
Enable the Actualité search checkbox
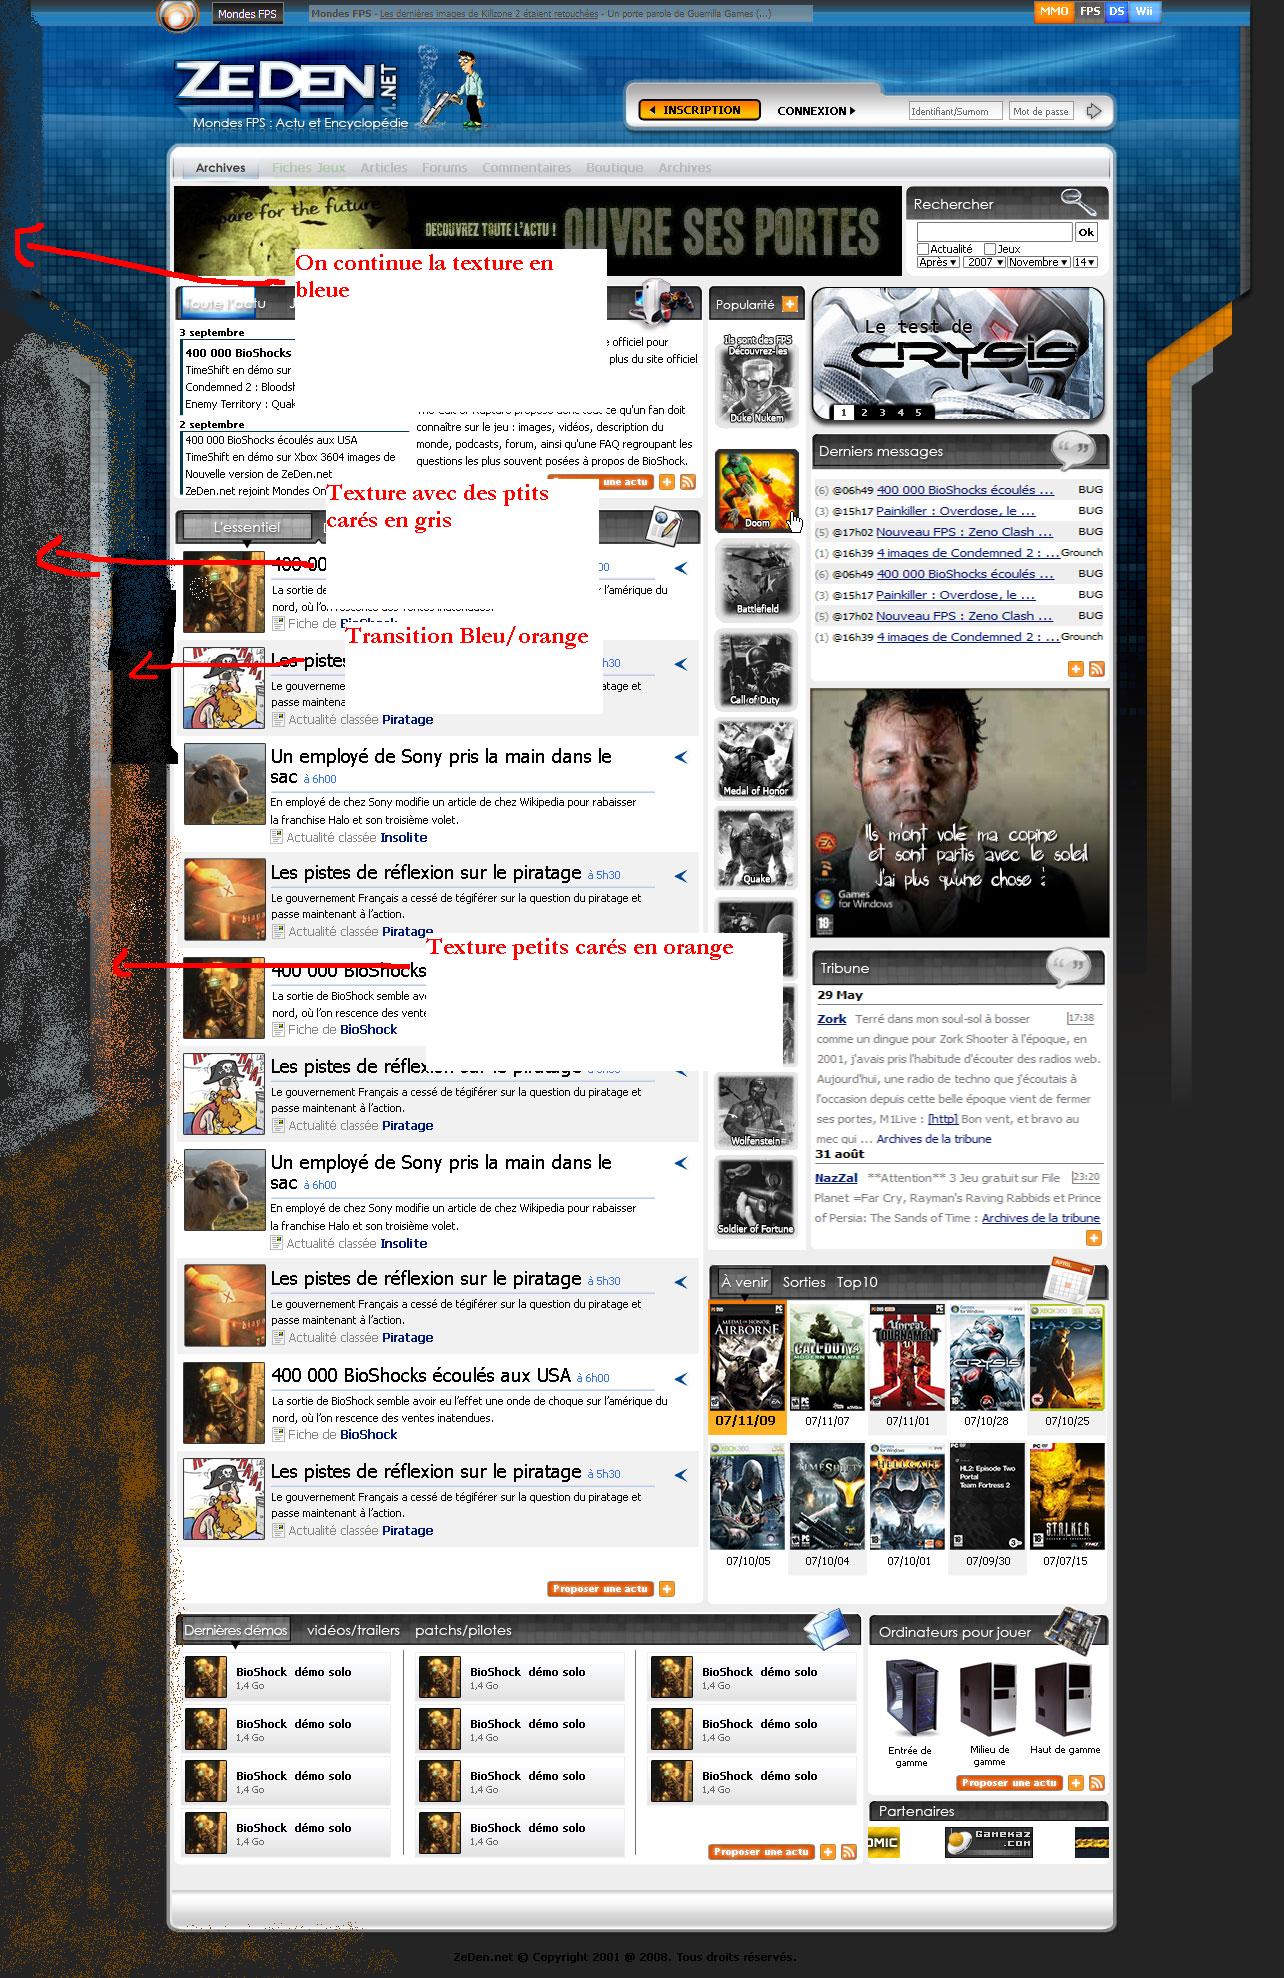pos(923,249)
